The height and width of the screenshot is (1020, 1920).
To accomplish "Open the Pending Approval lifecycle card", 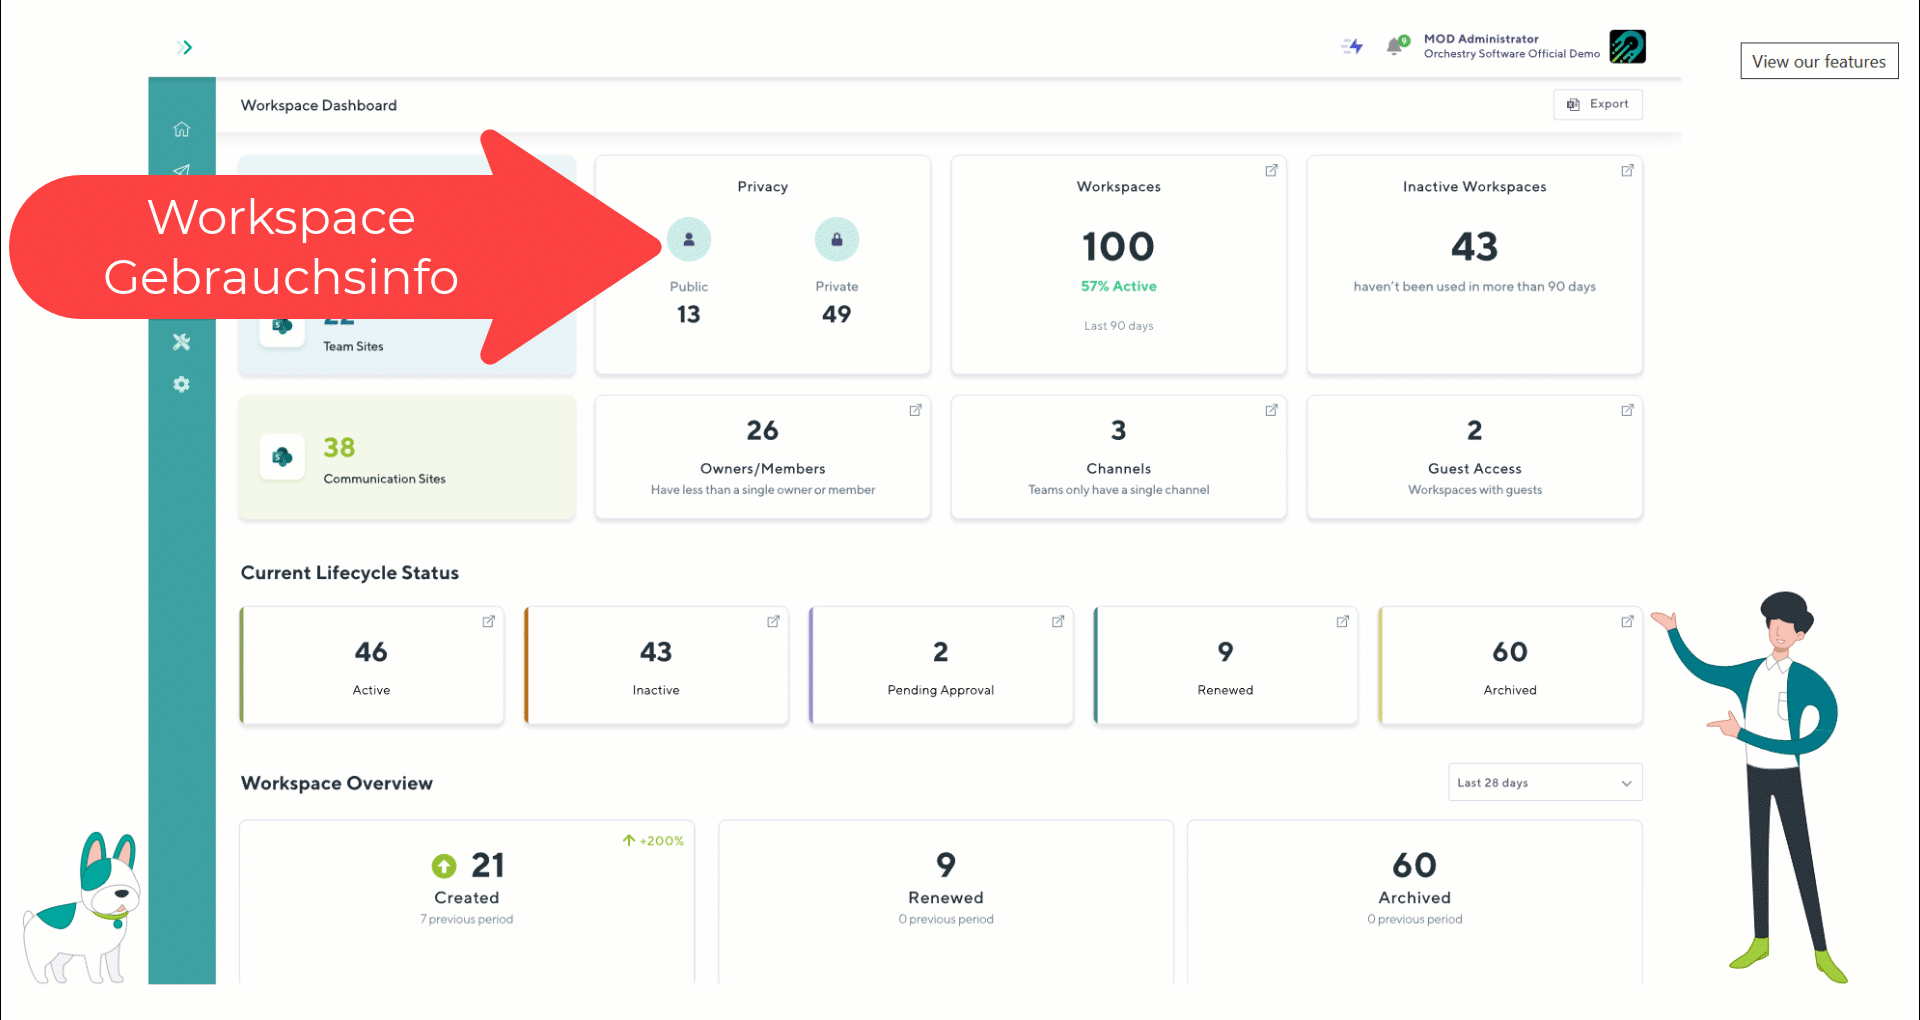I will click(940, 665).
